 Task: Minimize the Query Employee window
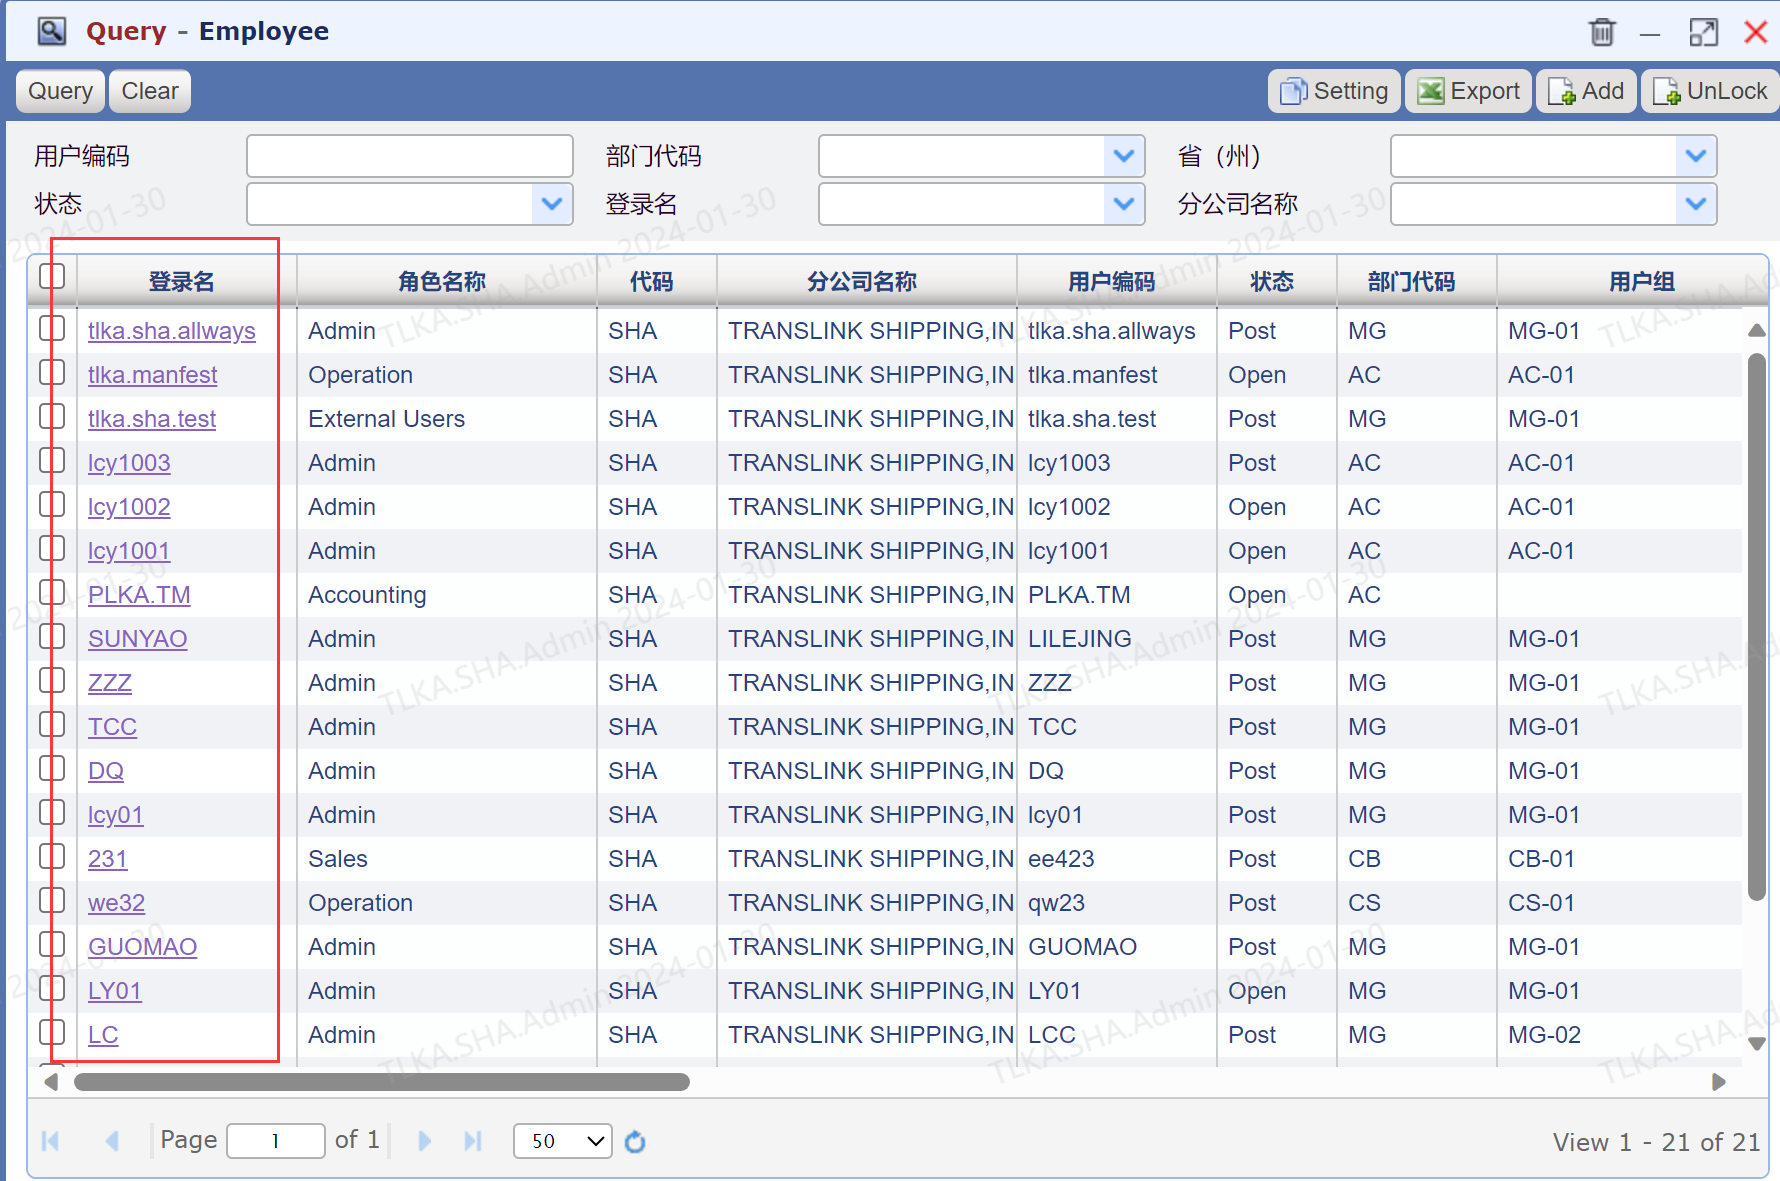point(1650,35)
